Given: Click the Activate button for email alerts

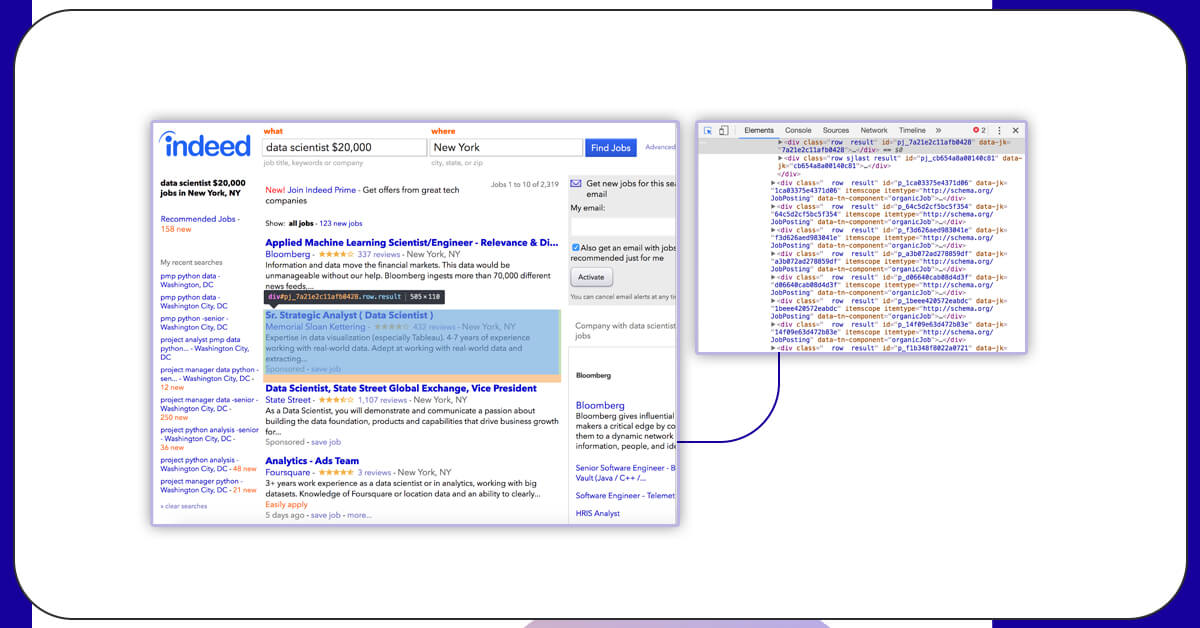Looking at the screenshot, I should point(591,277).
